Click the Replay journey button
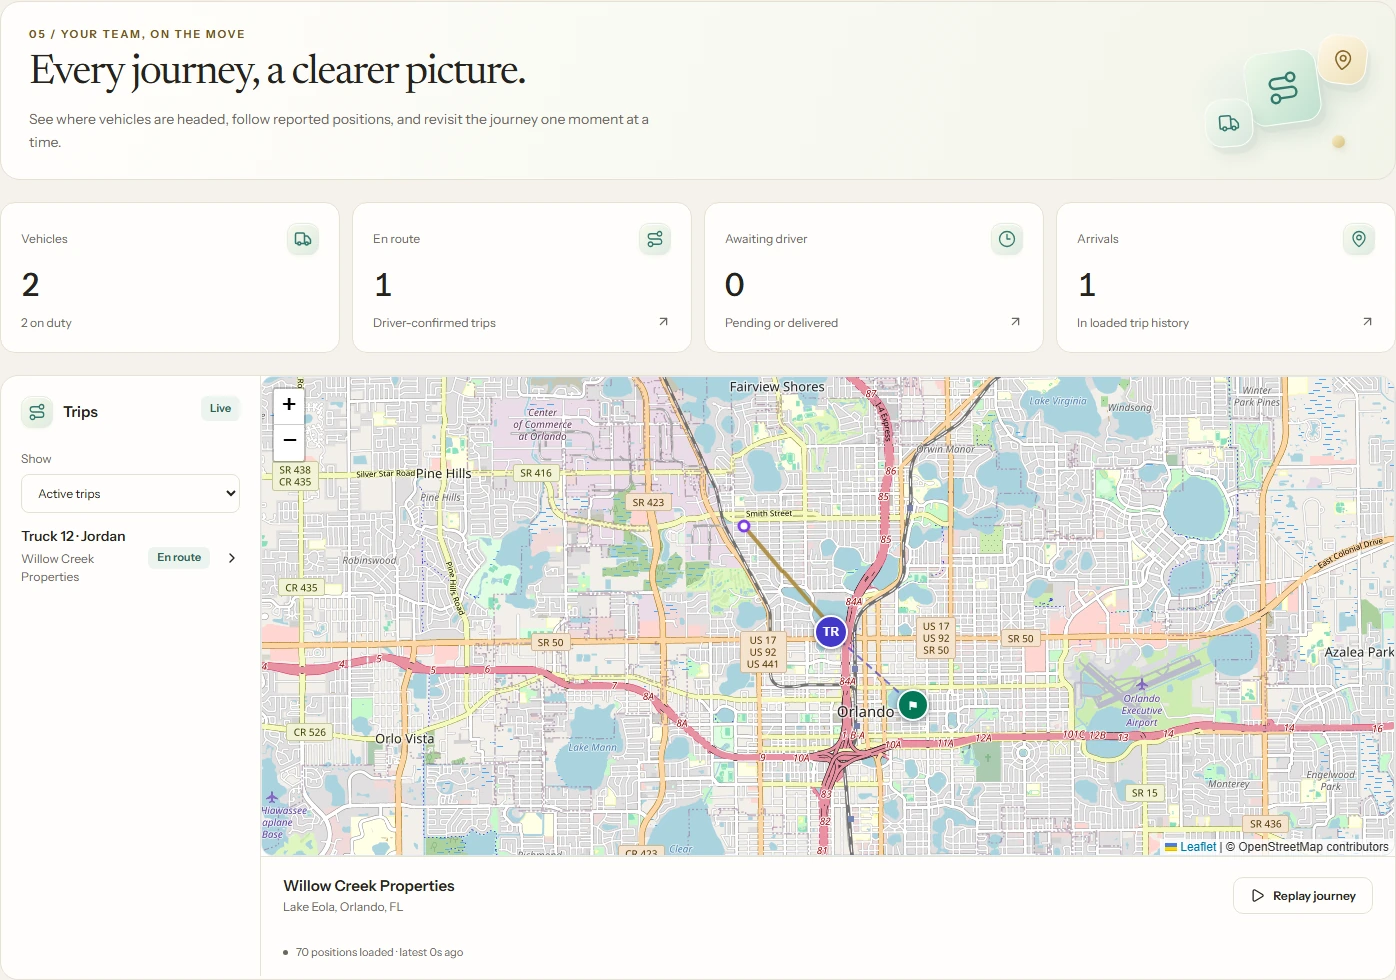This screenshot has width=1396, height=980. click(1302, 896)
